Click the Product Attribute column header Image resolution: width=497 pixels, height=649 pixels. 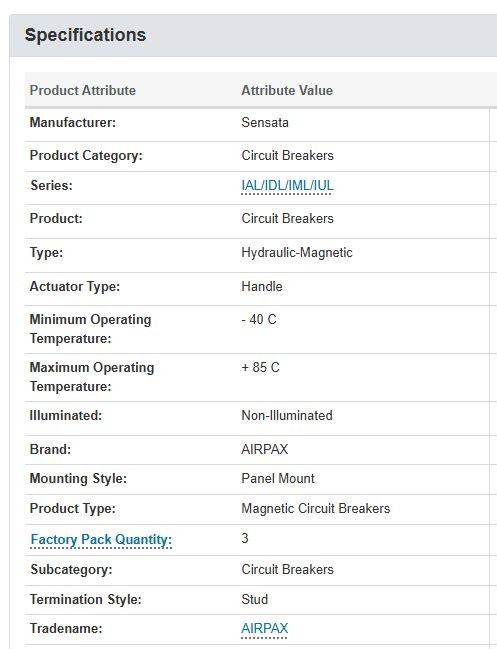click(x=83, y=90)
